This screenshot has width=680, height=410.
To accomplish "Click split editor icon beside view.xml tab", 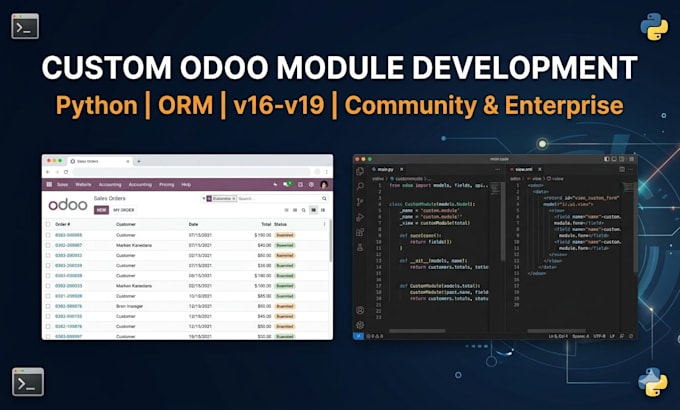I will pos(622,169).
